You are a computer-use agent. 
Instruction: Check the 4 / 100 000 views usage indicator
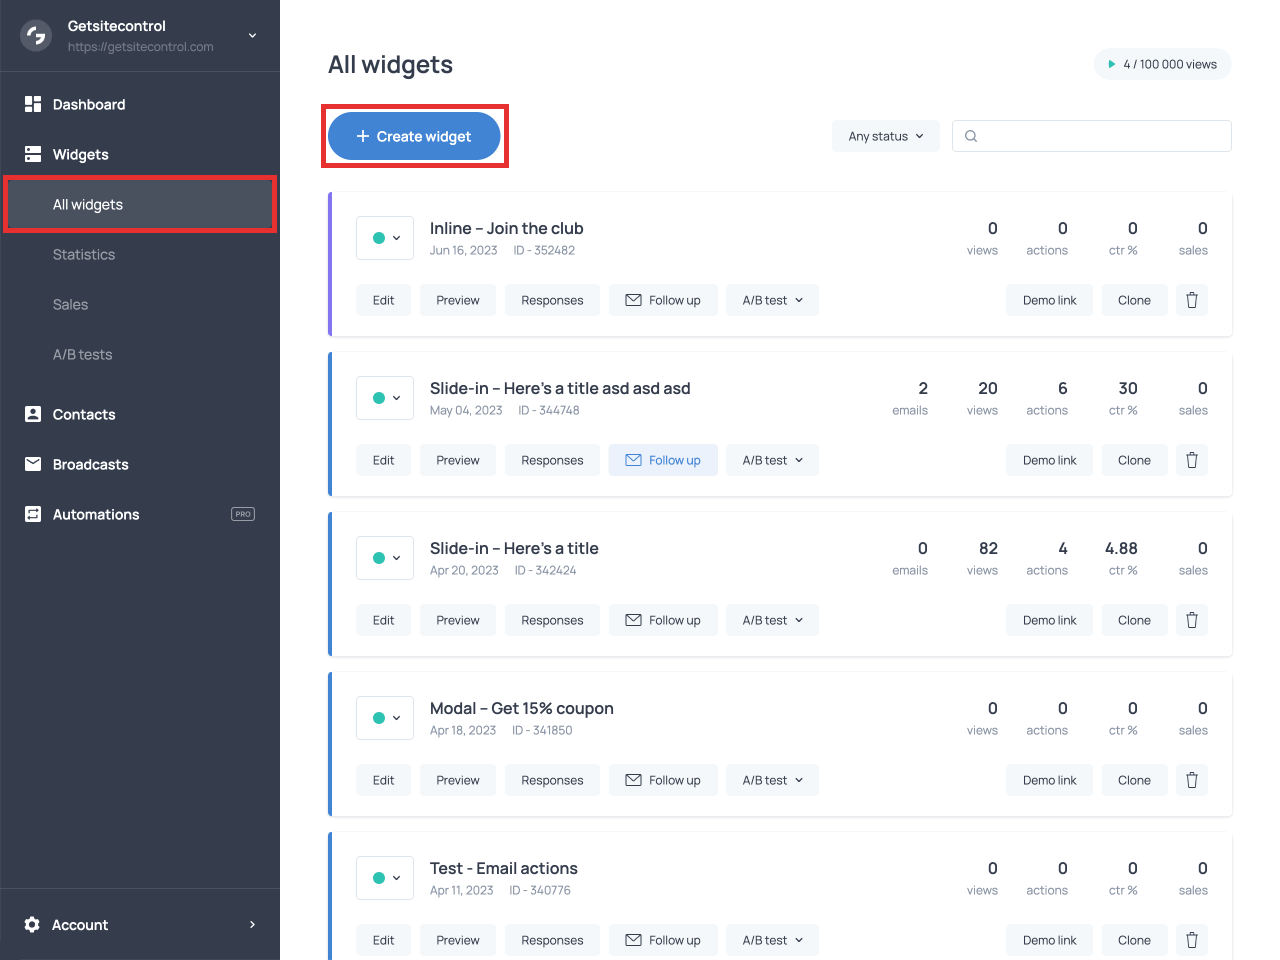coord(1162,63)
